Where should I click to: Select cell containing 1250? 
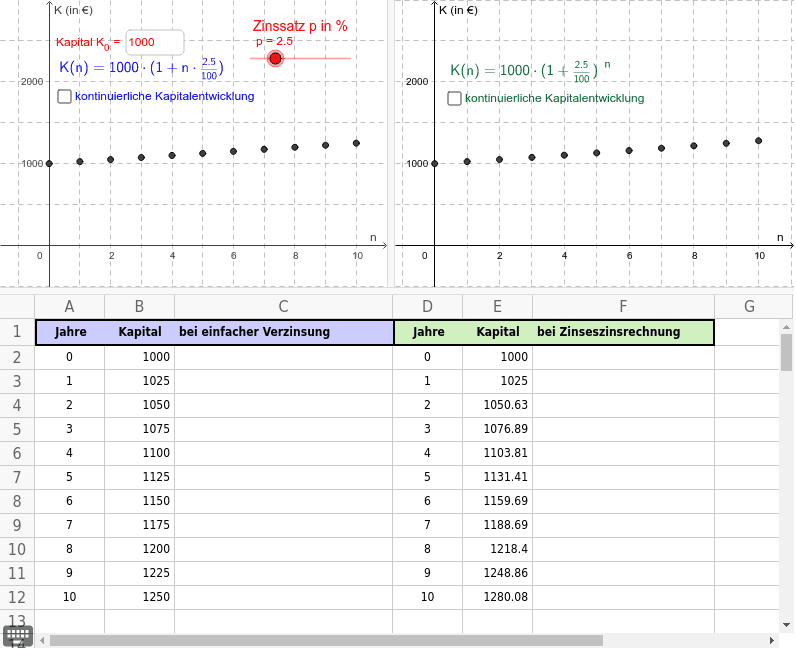(x=140, y=597)
